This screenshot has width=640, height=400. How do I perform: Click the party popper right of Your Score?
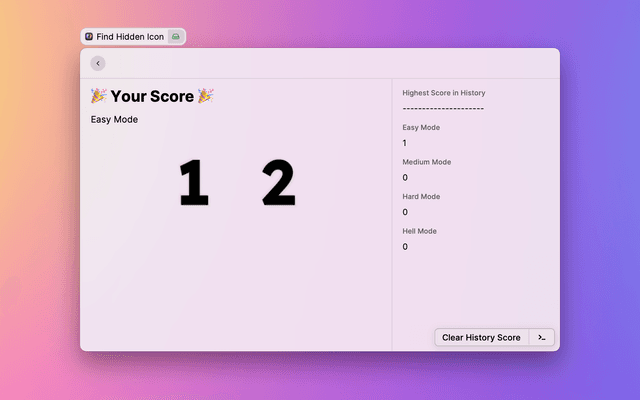pyautogui.click(x=206, y=96)
